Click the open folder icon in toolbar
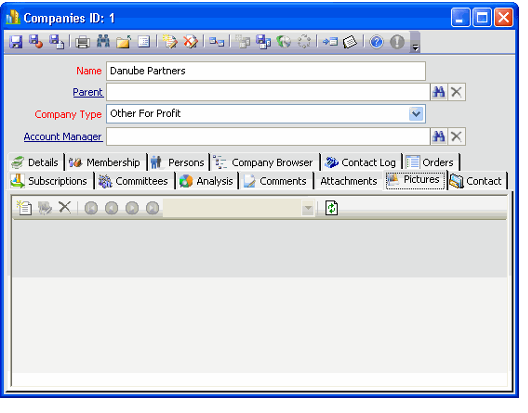This screenshot has width=528, height=413. (123, 42)
